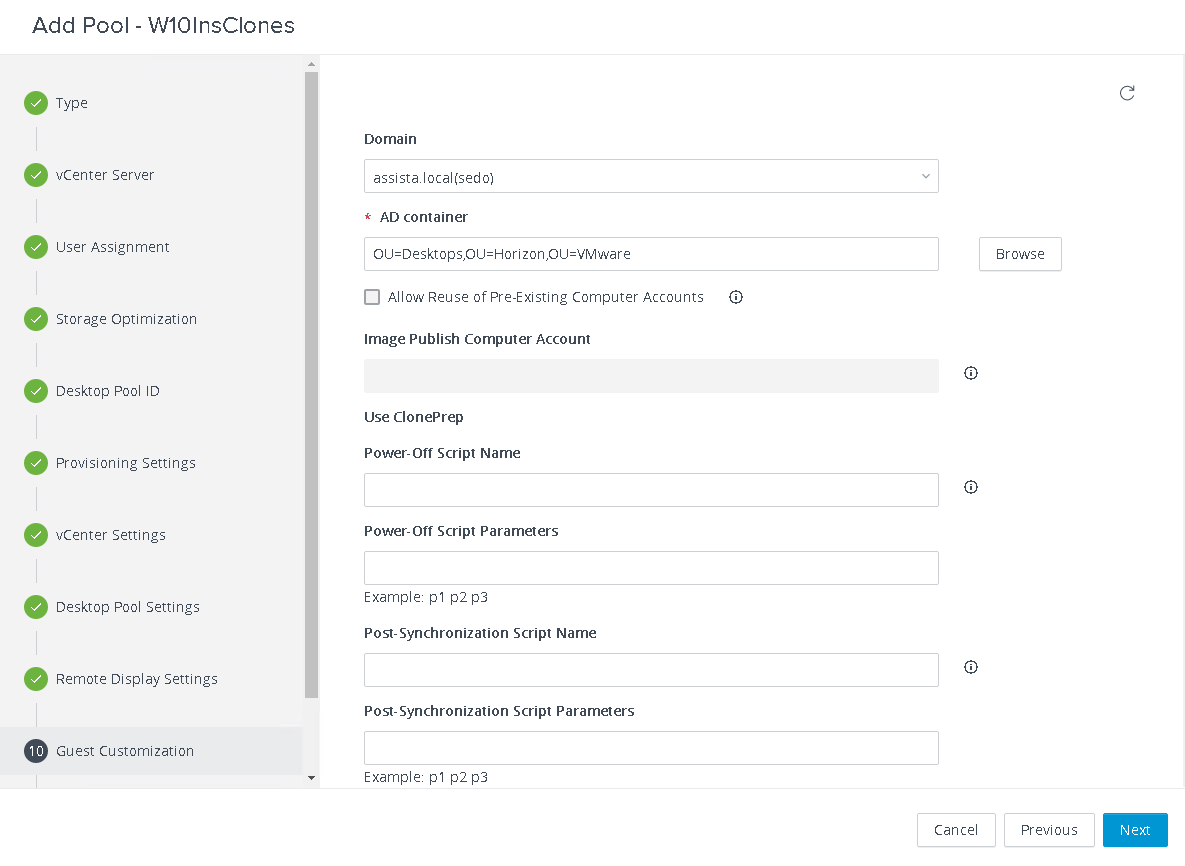Click the Next button
Screen dimensions: 1185x866
pos(1135,830)
